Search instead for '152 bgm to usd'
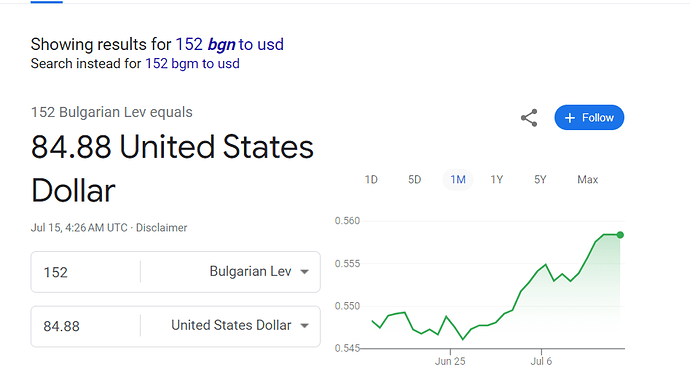 [x=192, y=64]
